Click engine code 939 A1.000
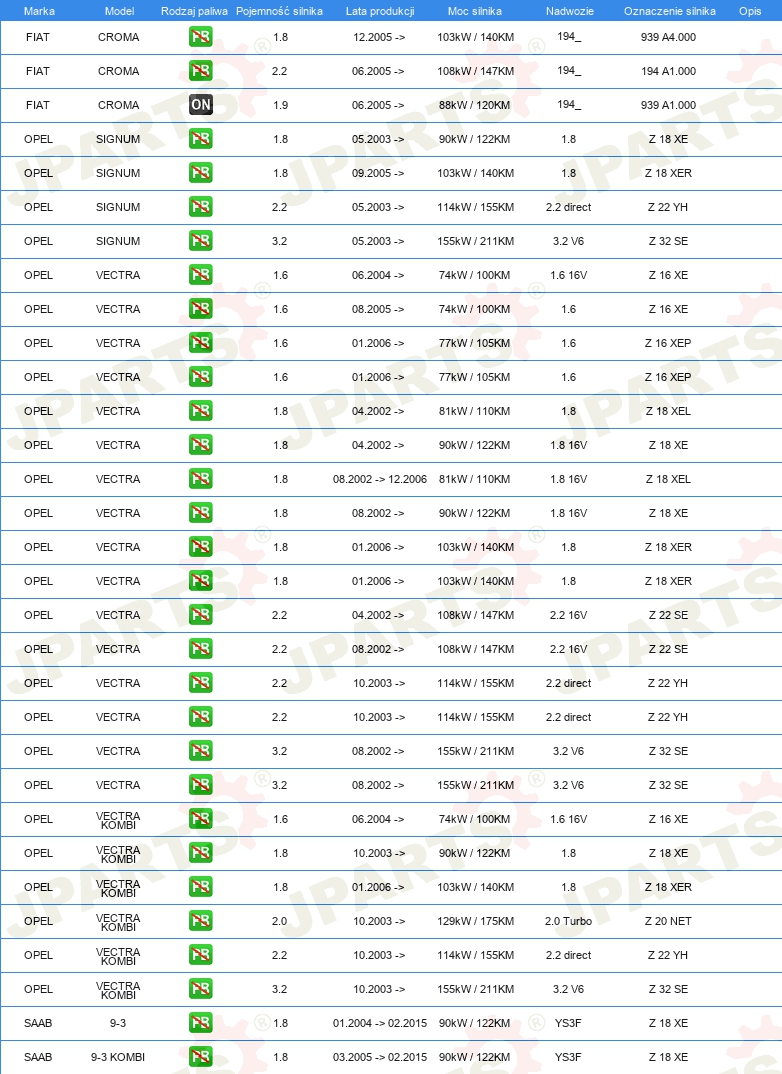This screenshot has height=1074, width=782. pyautogui.click(x=668, y=105)
